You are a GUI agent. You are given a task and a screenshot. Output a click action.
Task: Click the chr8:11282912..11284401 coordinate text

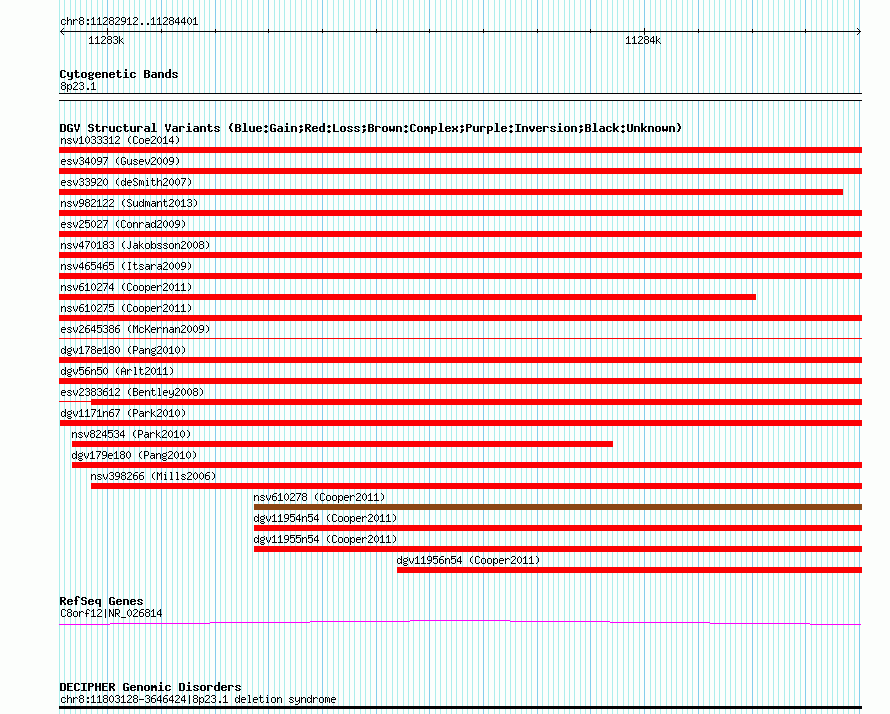[129, 22]
